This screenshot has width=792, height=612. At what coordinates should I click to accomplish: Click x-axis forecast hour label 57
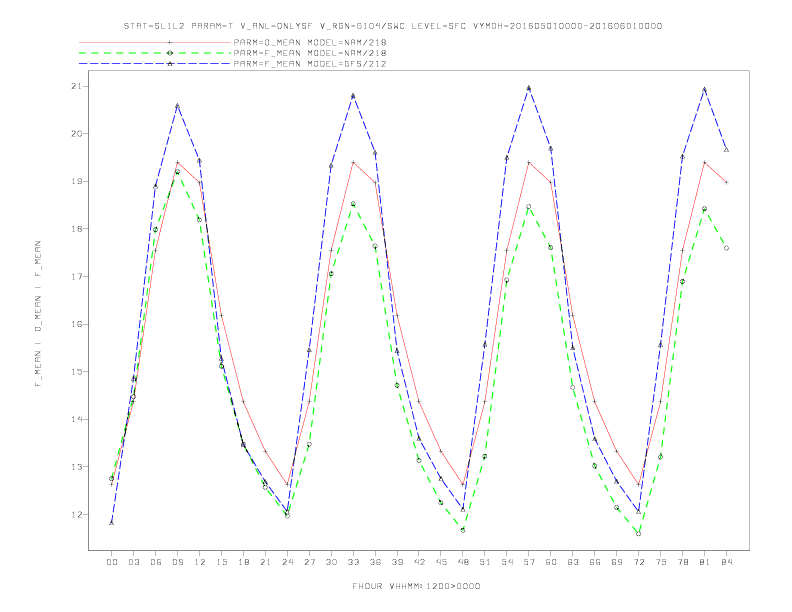point(529,562)
